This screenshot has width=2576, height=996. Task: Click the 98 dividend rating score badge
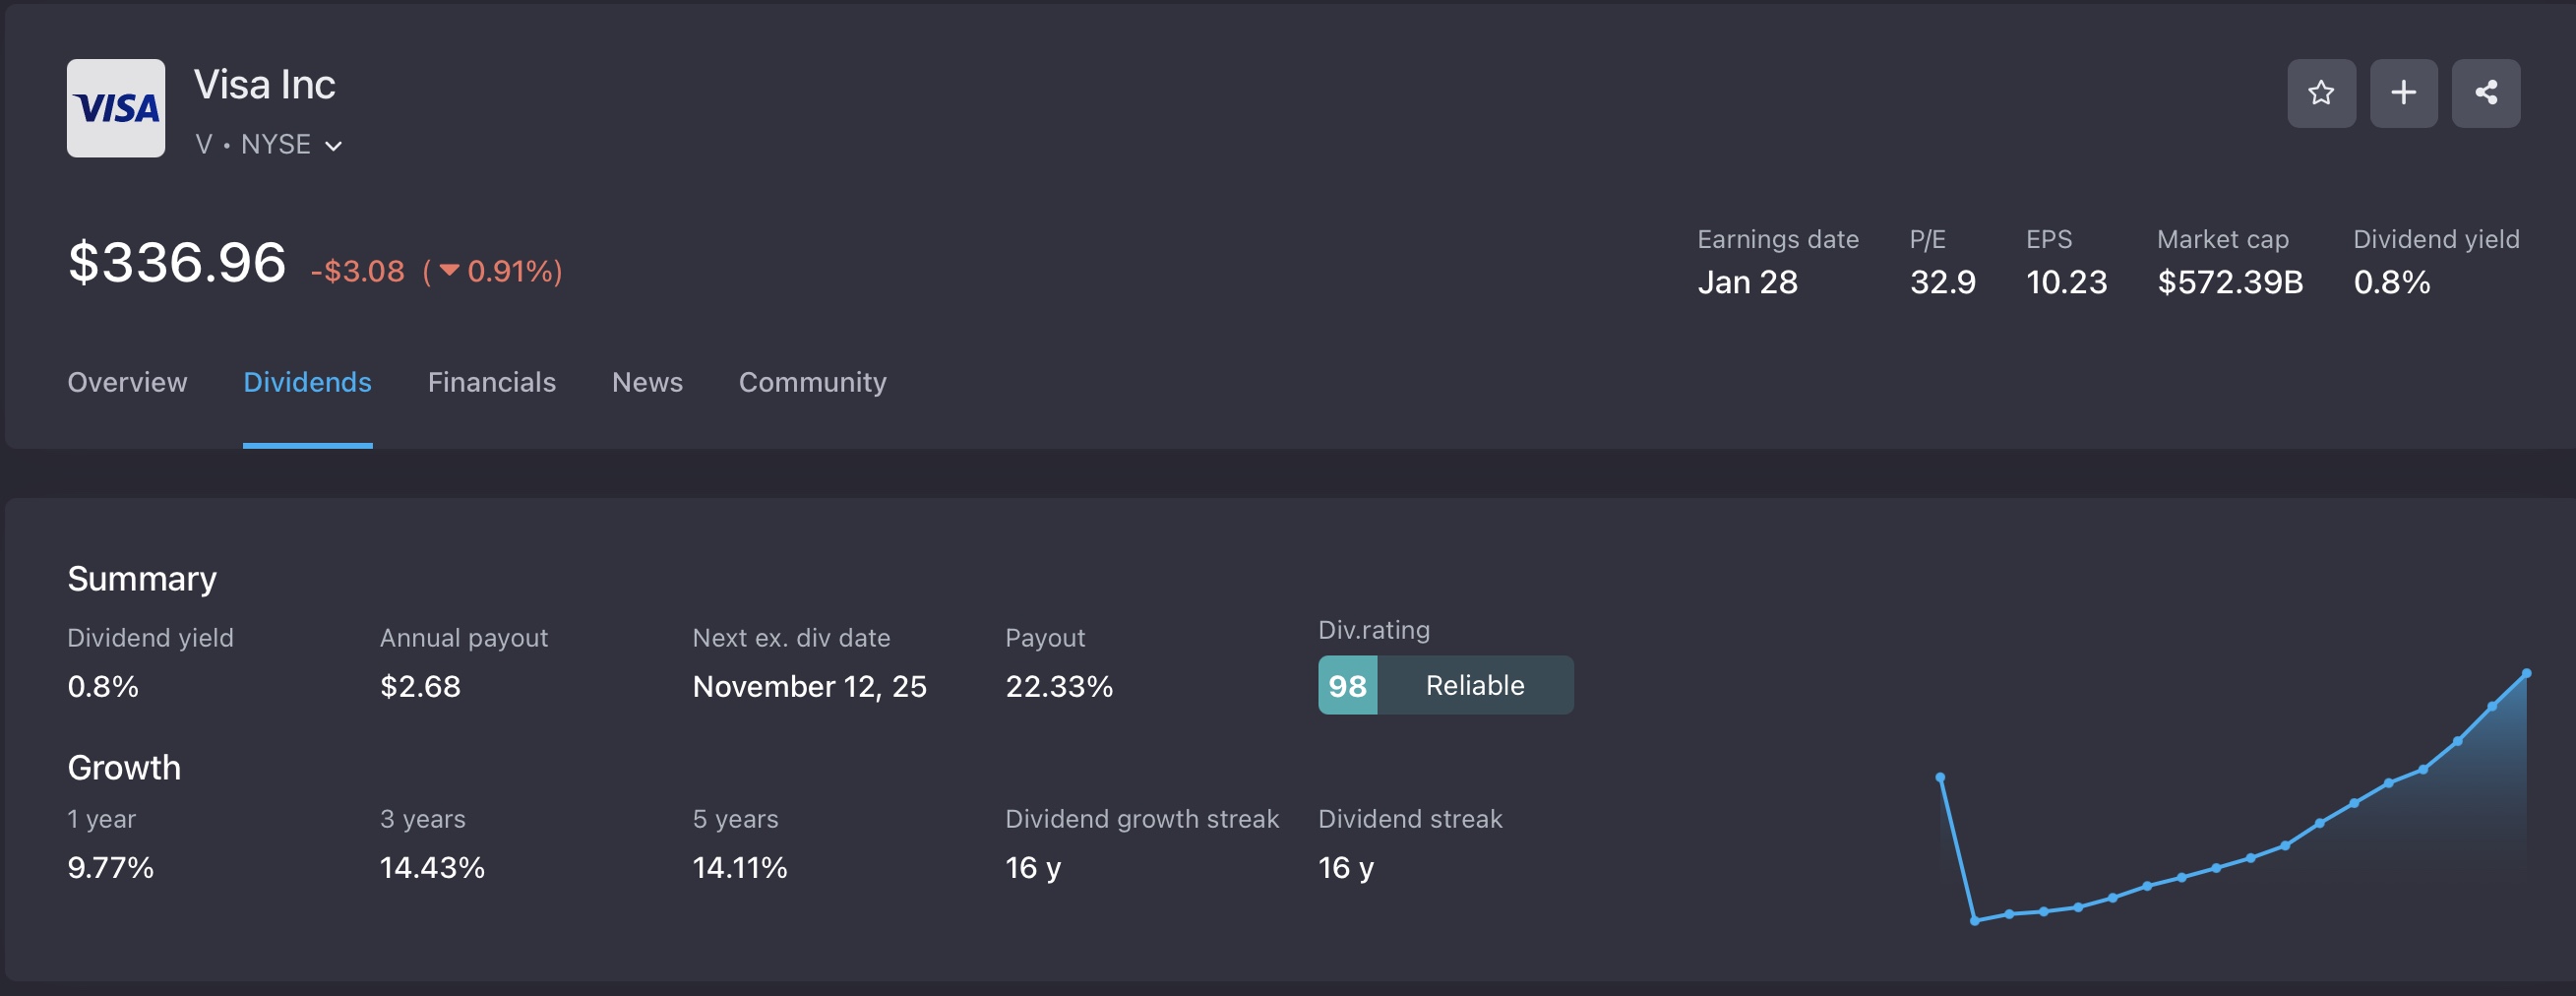coord(1347,685)
